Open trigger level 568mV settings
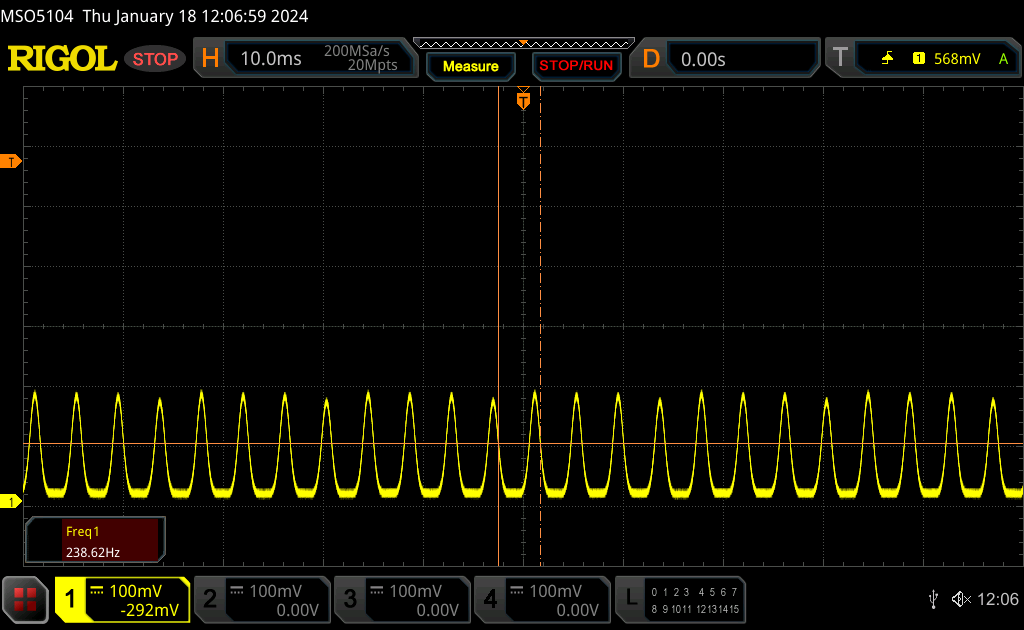 click(956, 59)
